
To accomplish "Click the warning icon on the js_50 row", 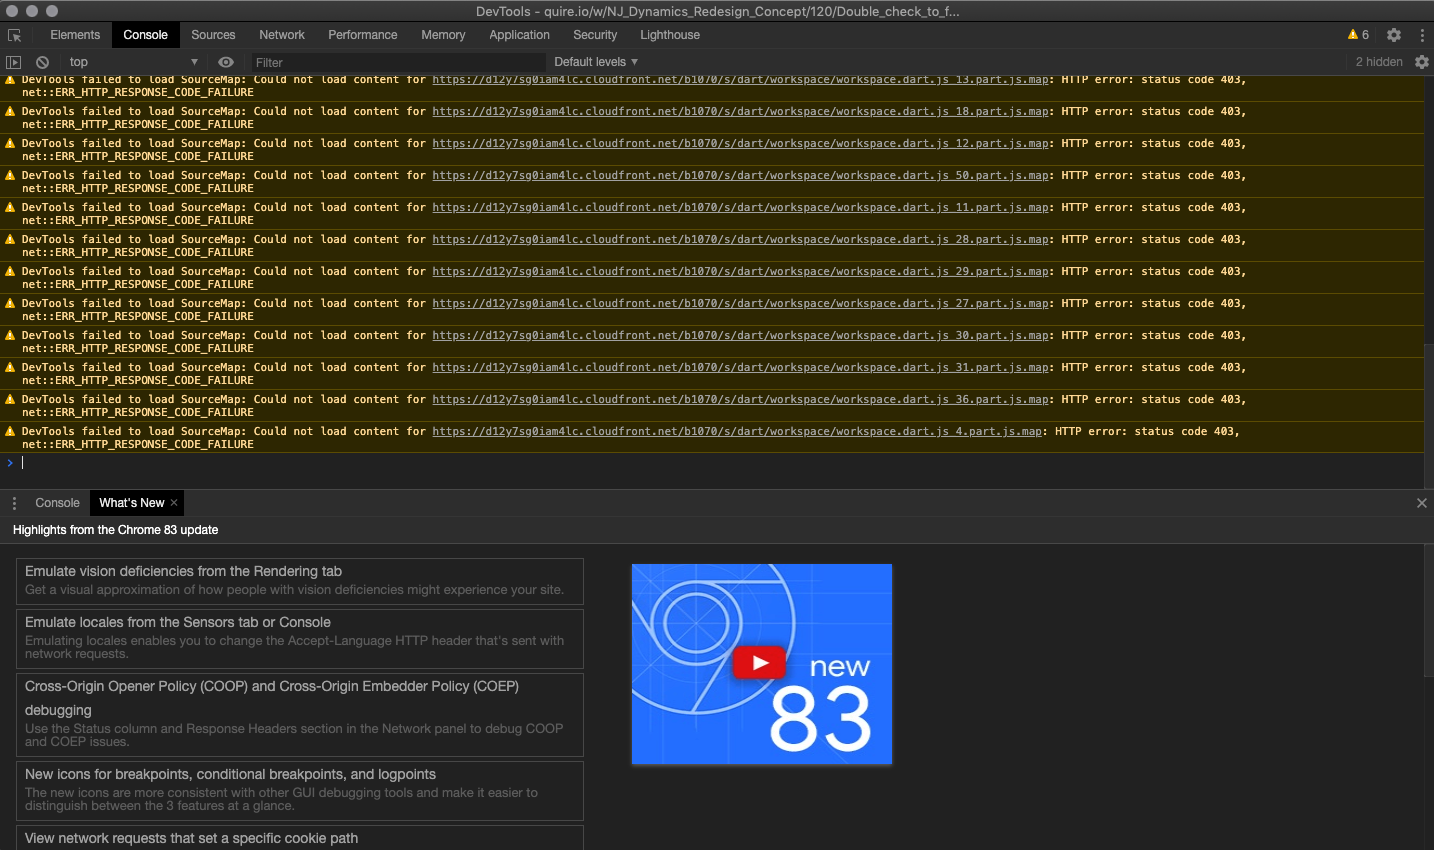I will (11, 176).
